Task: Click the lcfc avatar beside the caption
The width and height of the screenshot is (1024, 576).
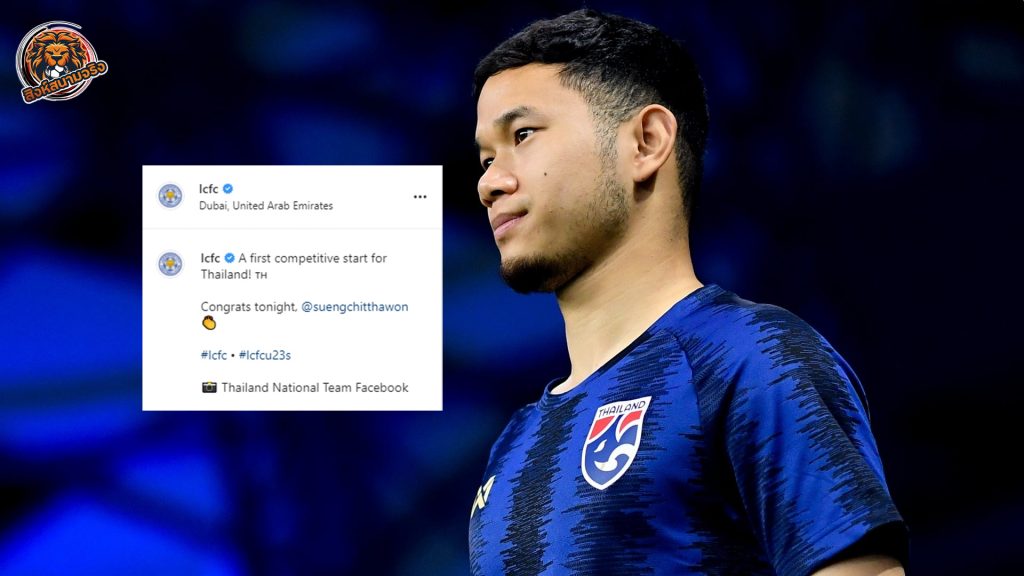Action: [x=170, y=264]
